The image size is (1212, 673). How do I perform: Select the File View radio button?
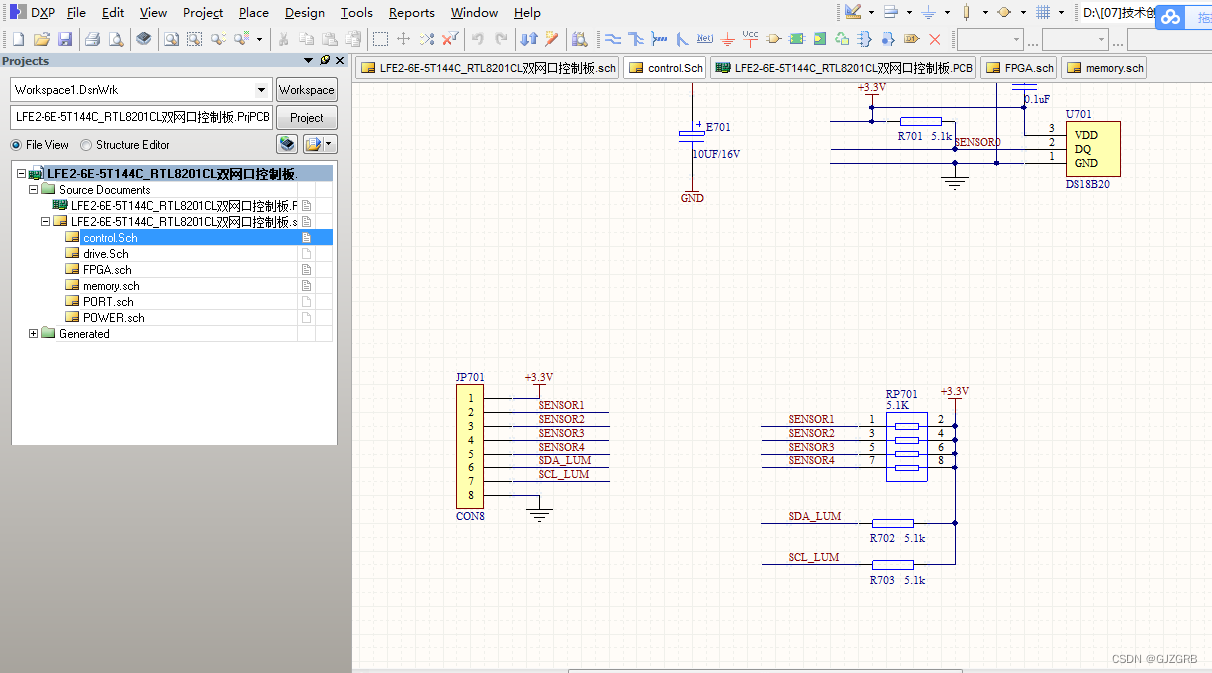click(x=14, y=144)
